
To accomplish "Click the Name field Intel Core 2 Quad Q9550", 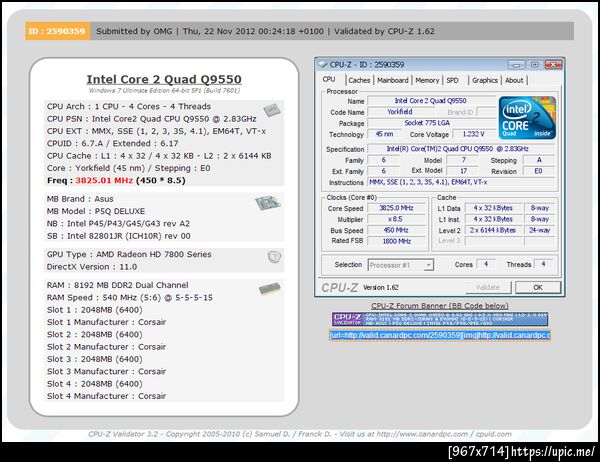I will click(431, 101).
